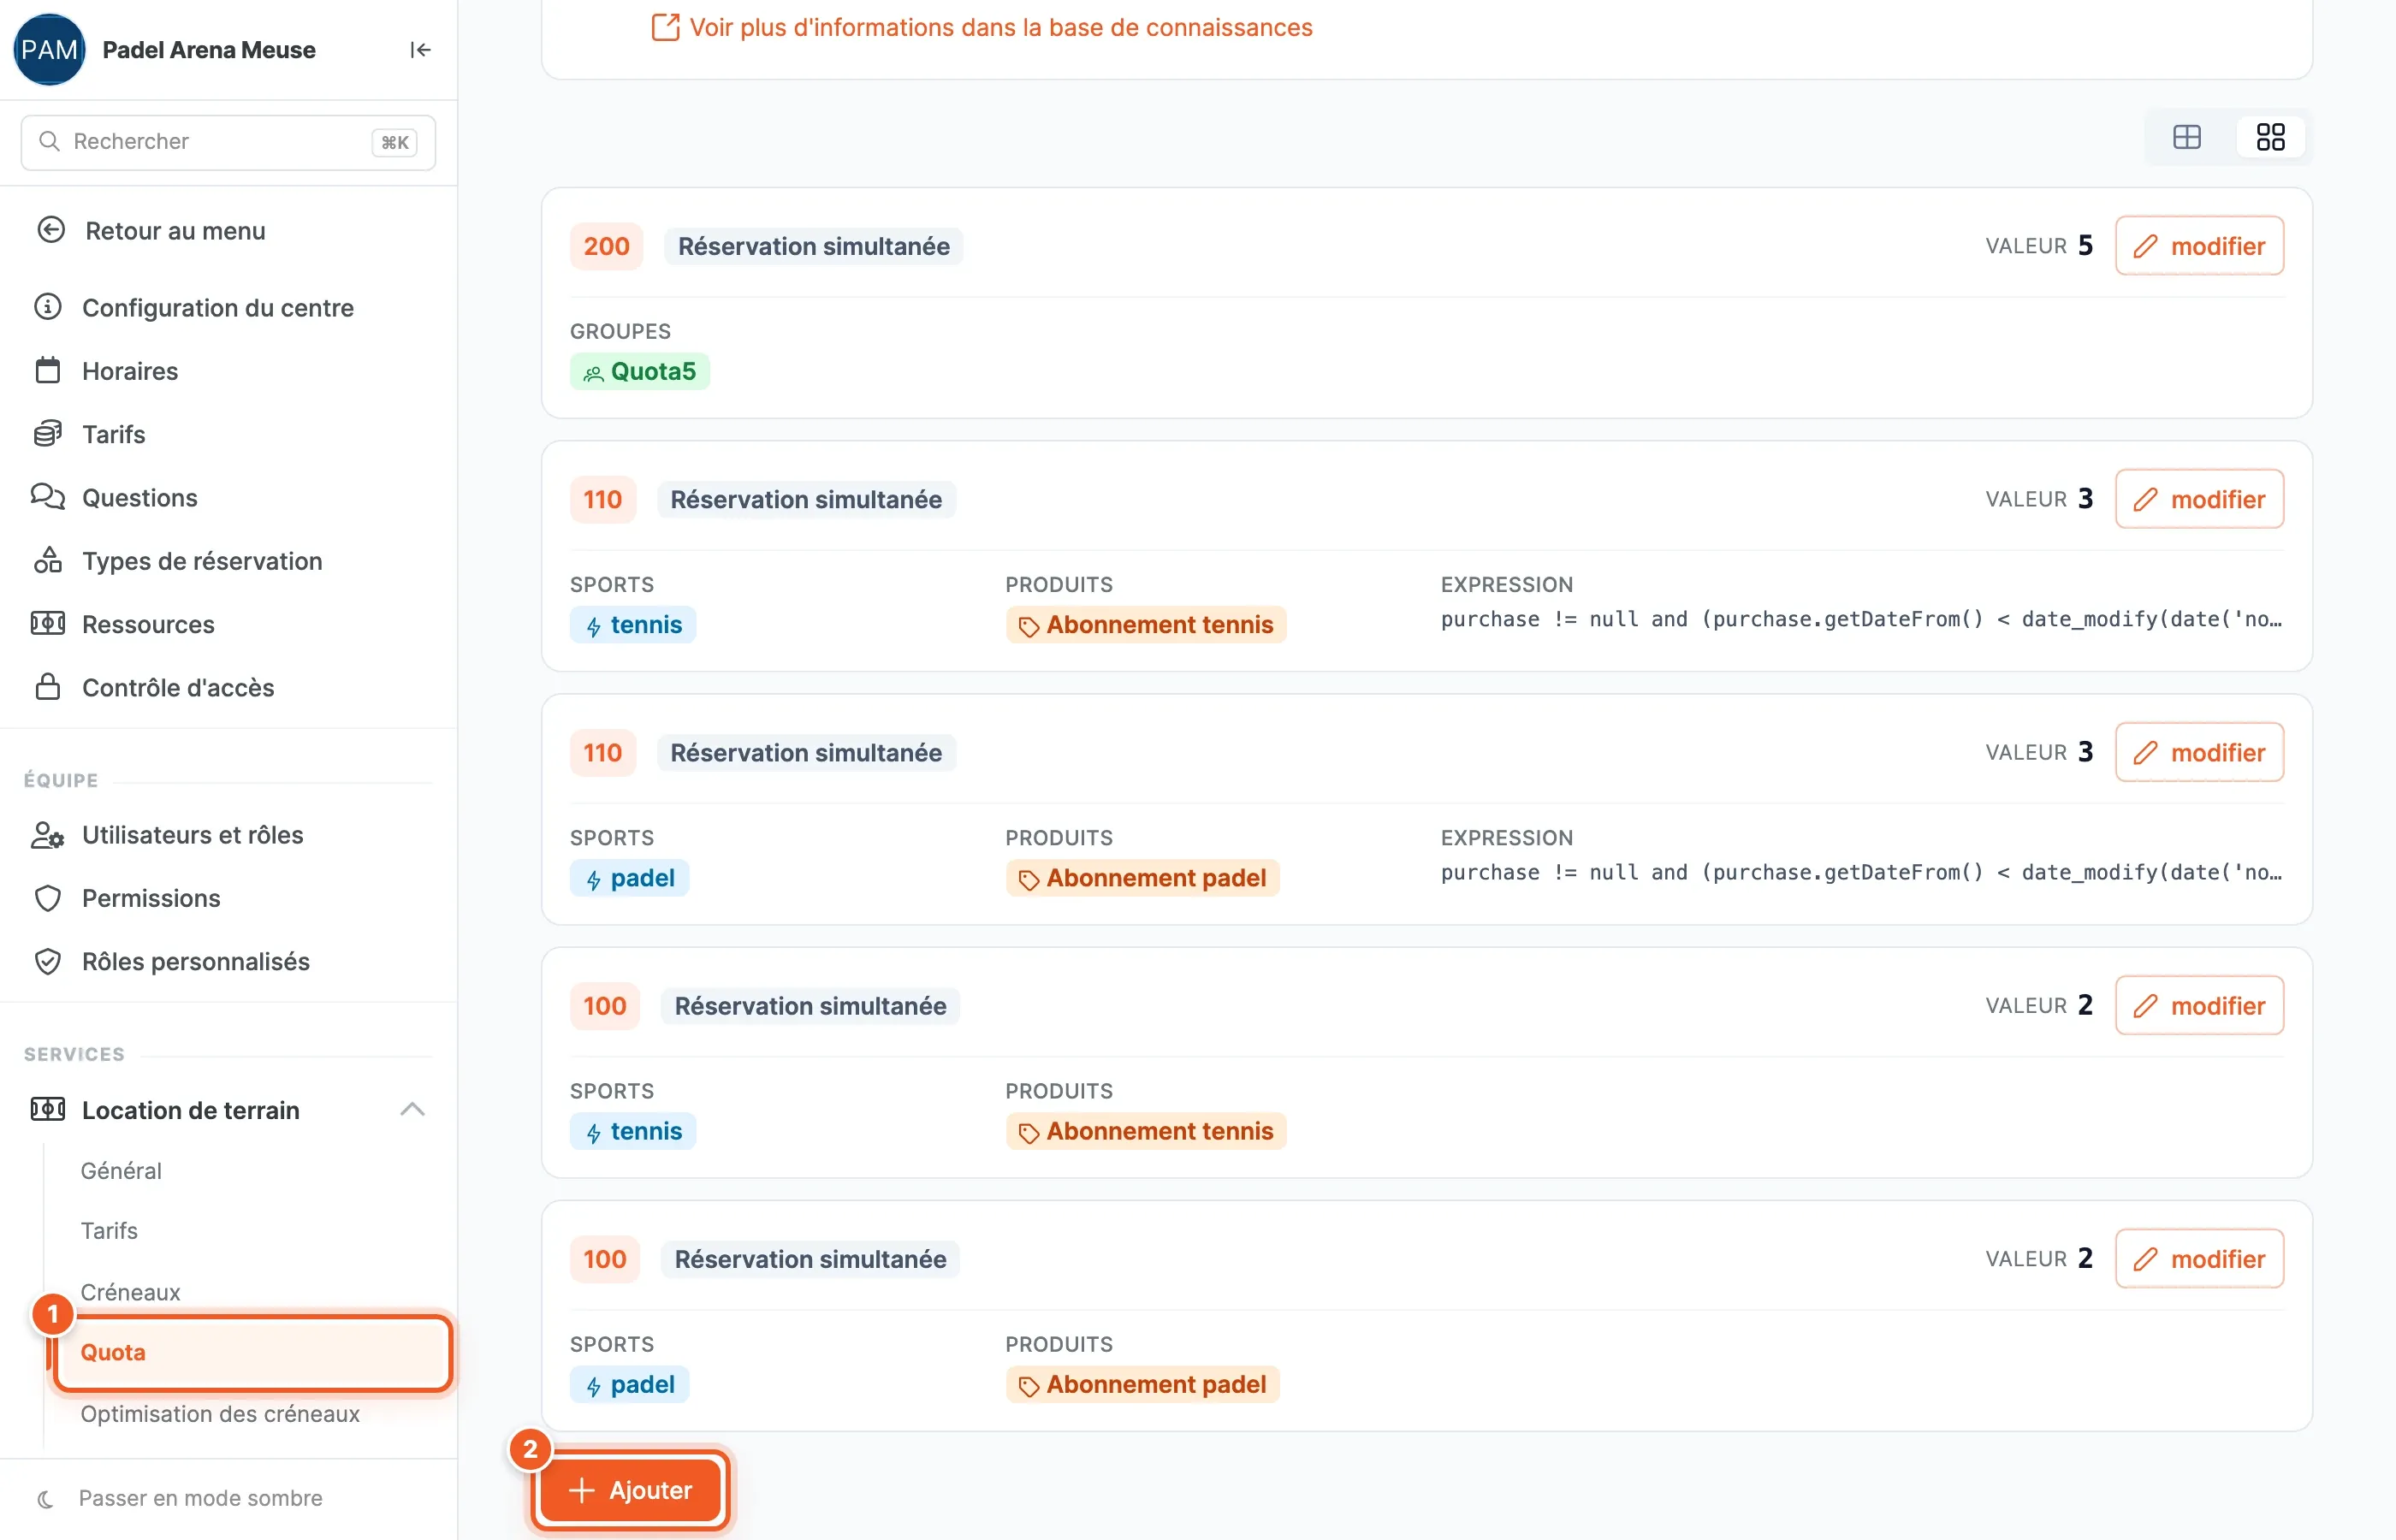Click the Location de terrain field icon
This screenshot has height=1540, width=2396.
[x=48, y=1110]
